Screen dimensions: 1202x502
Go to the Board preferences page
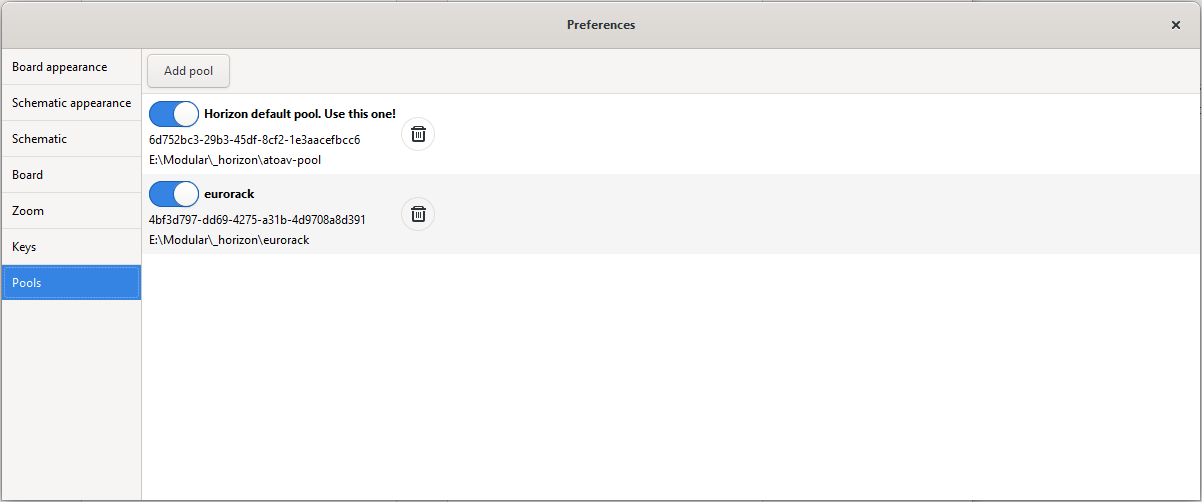[x=71, y=175]
